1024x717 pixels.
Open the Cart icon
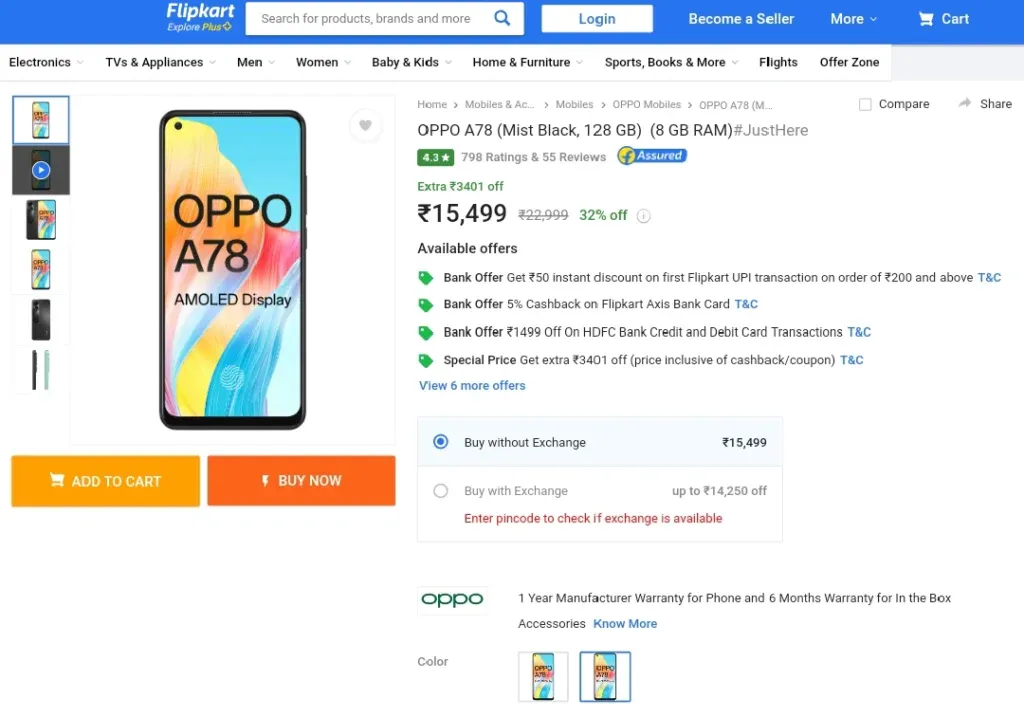point(925,19)
